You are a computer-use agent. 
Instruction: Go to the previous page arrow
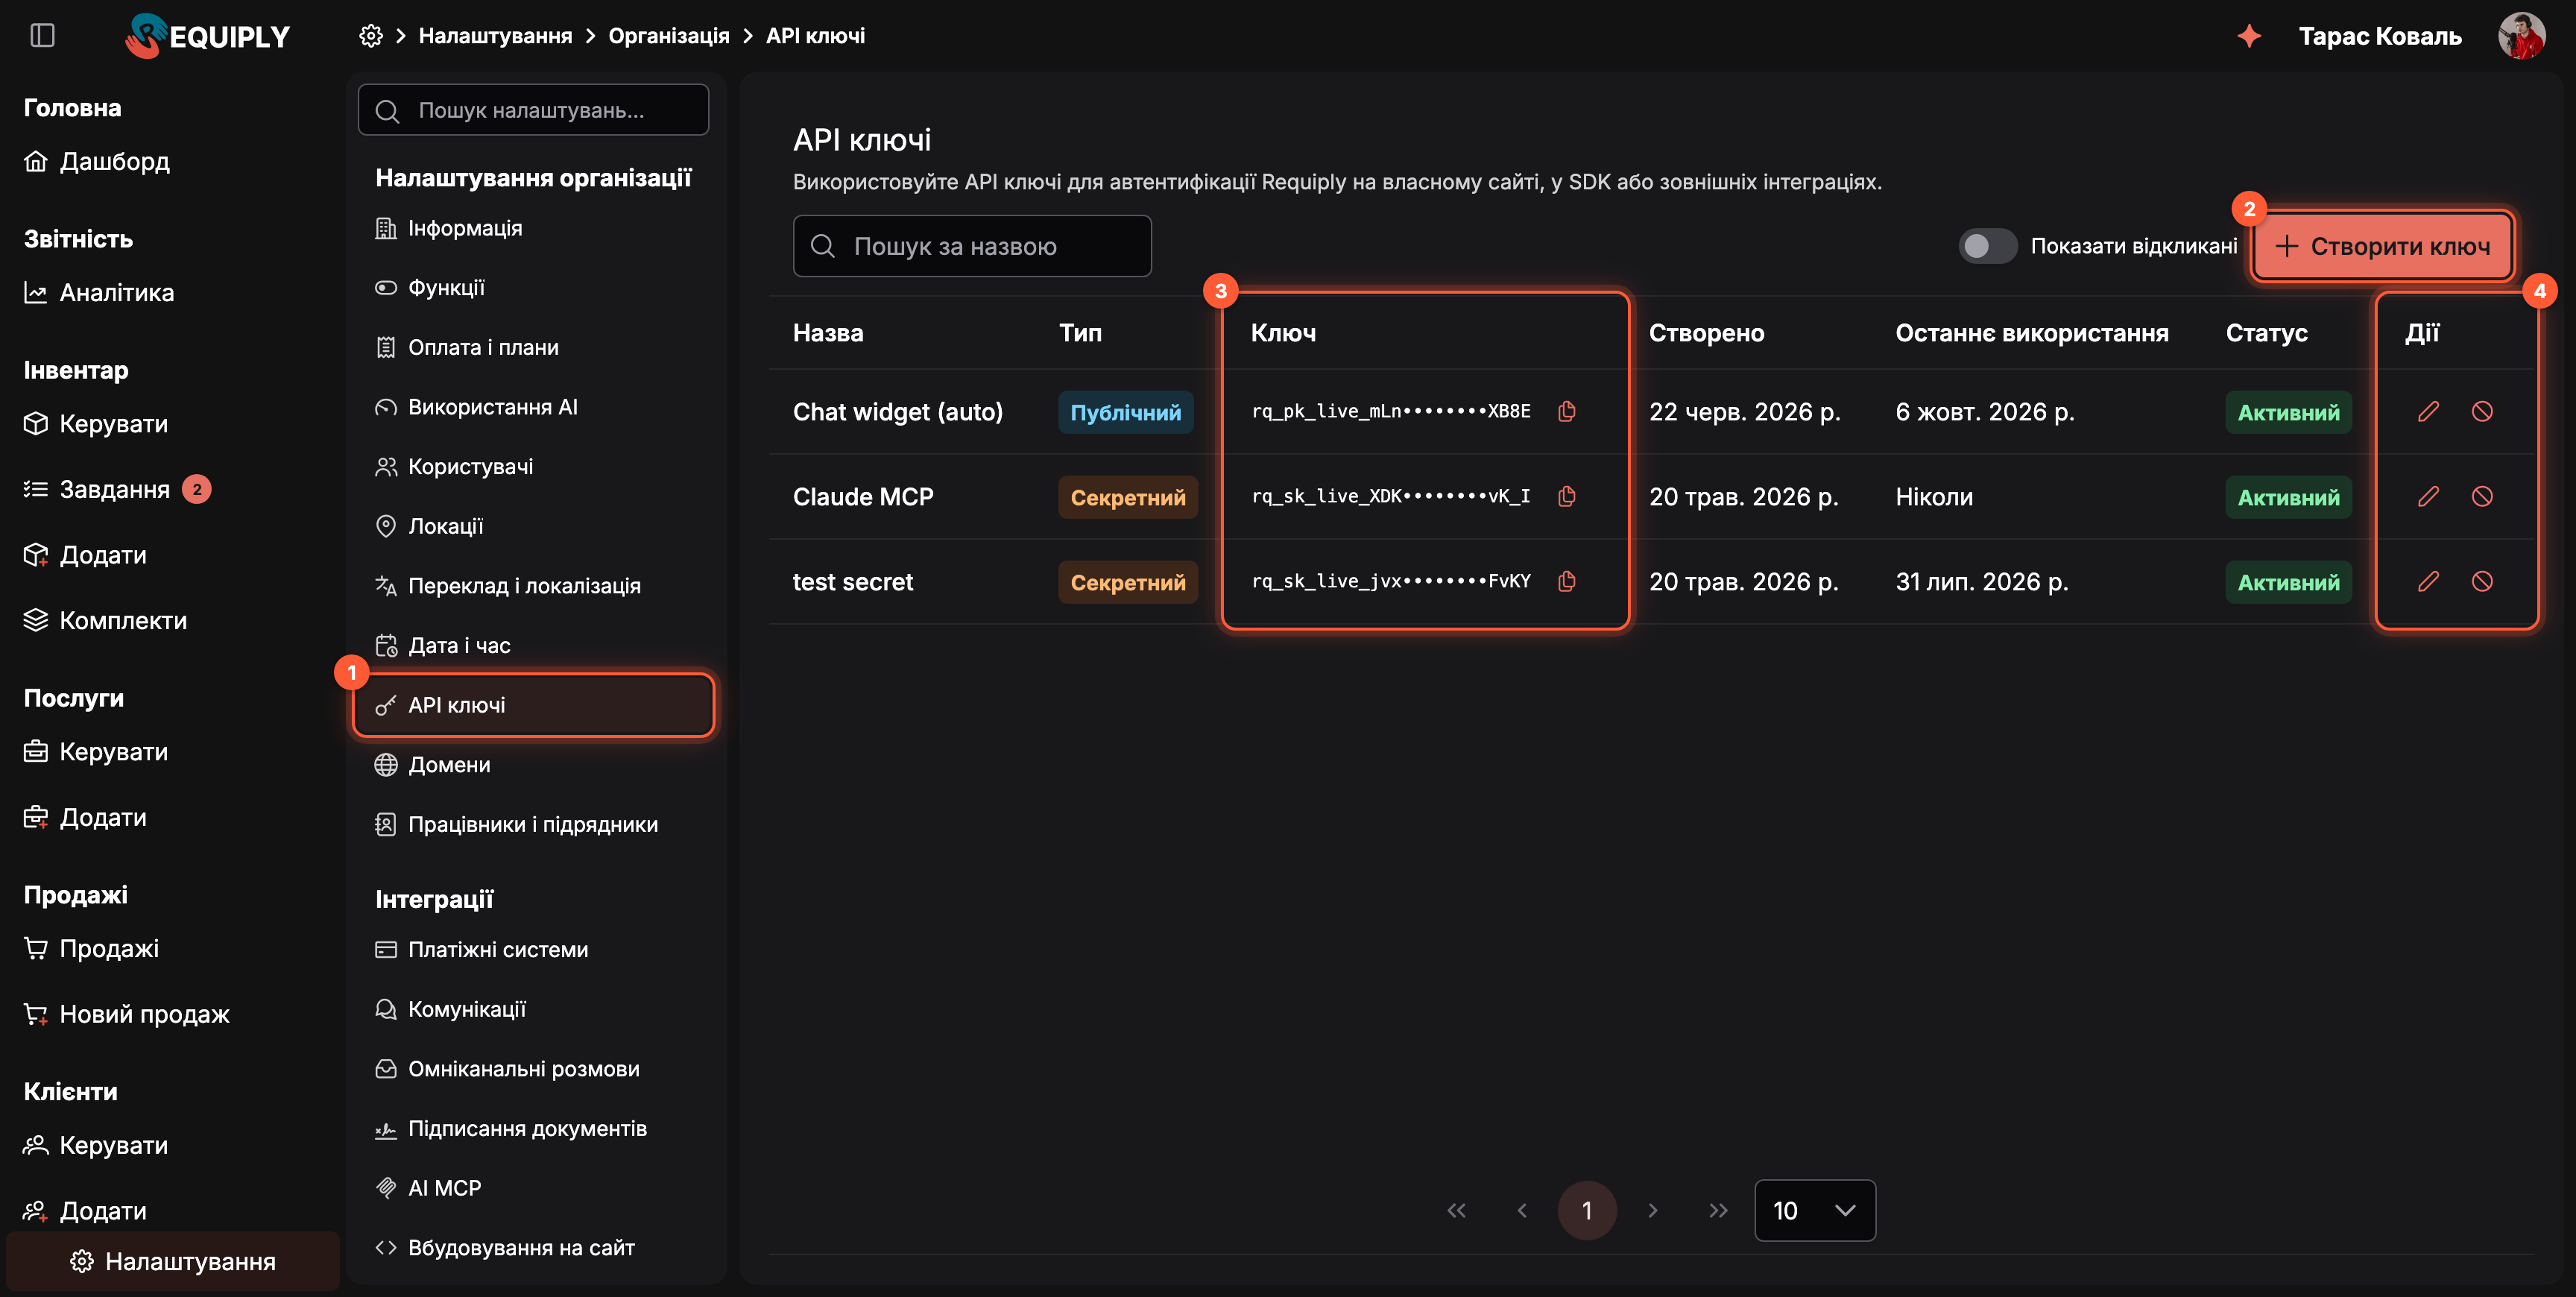(1522, 1211)
